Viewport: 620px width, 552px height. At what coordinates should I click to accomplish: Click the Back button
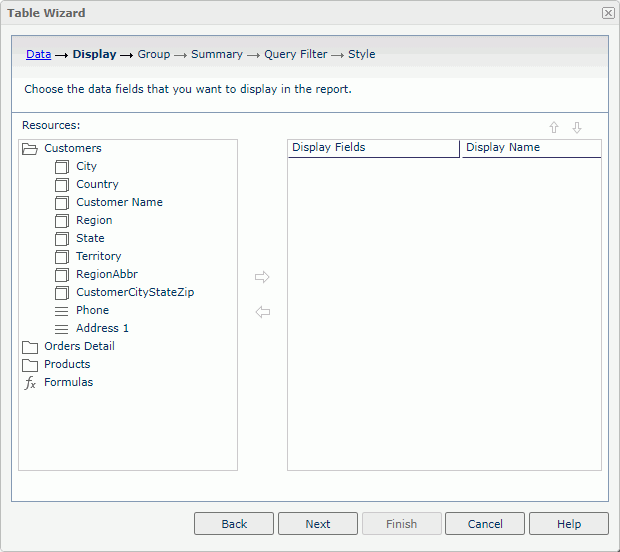pos(234,524)
